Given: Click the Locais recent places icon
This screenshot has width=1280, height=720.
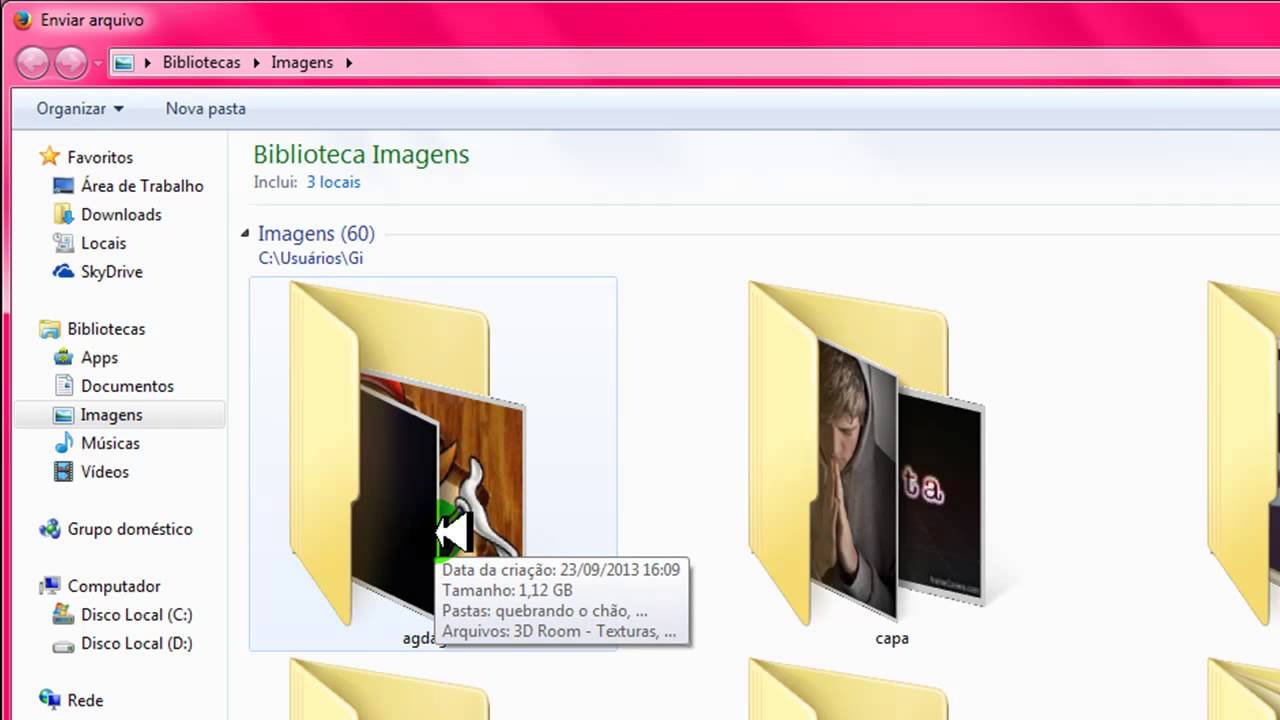Looking at the screenshot, I should pyautogui.click(x=64, y=243).
